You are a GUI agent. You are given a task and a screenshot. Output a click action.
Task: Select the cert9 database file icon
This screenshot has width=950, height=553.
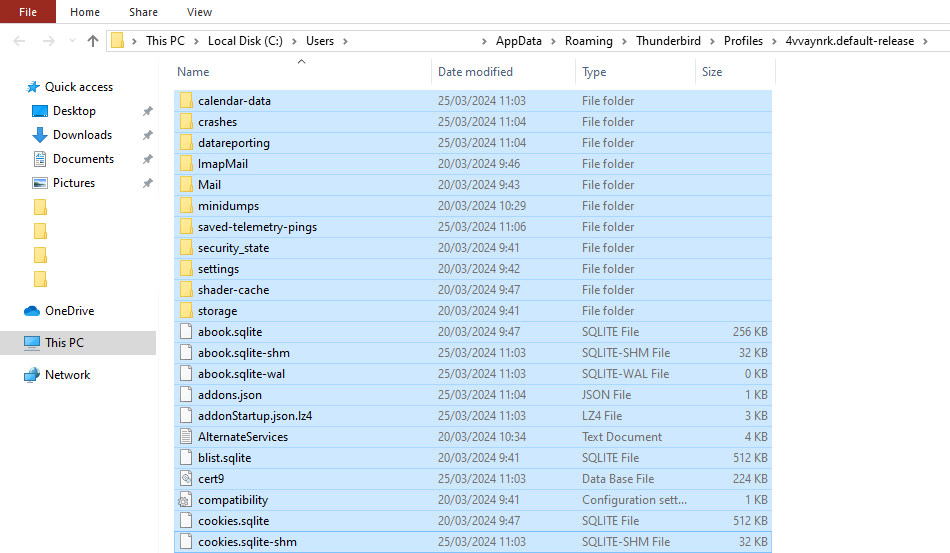point(187,478)
